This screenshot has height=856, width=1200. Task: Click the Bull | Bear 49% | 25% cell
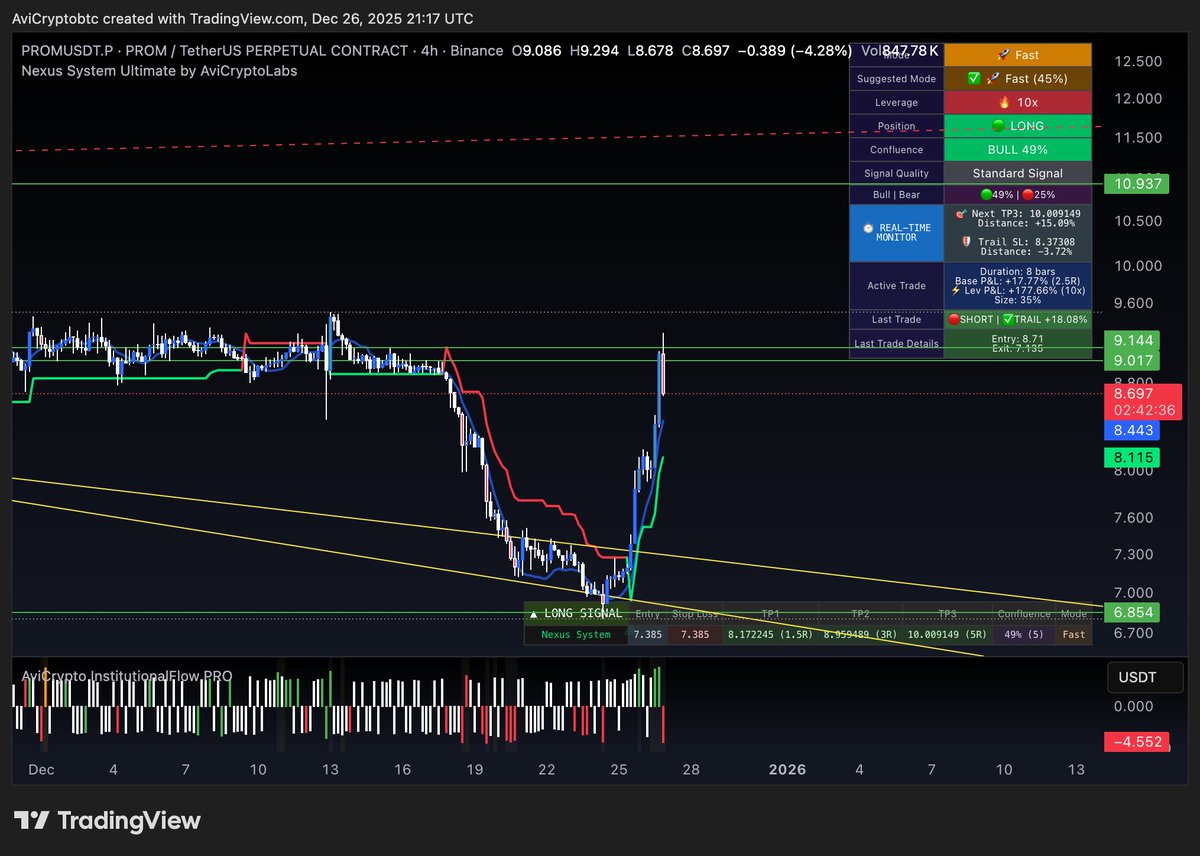(x=1018, y=195)
